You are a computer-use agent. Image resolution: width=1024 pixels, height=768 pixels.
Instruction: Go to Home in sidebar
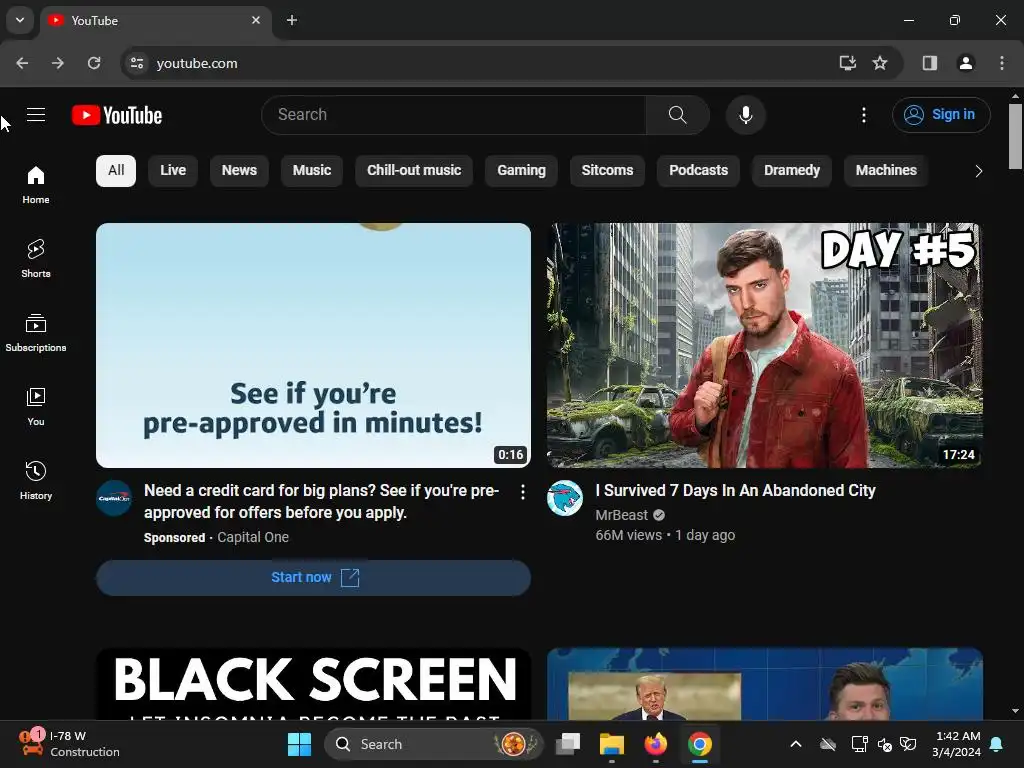[x=36, y=185]
